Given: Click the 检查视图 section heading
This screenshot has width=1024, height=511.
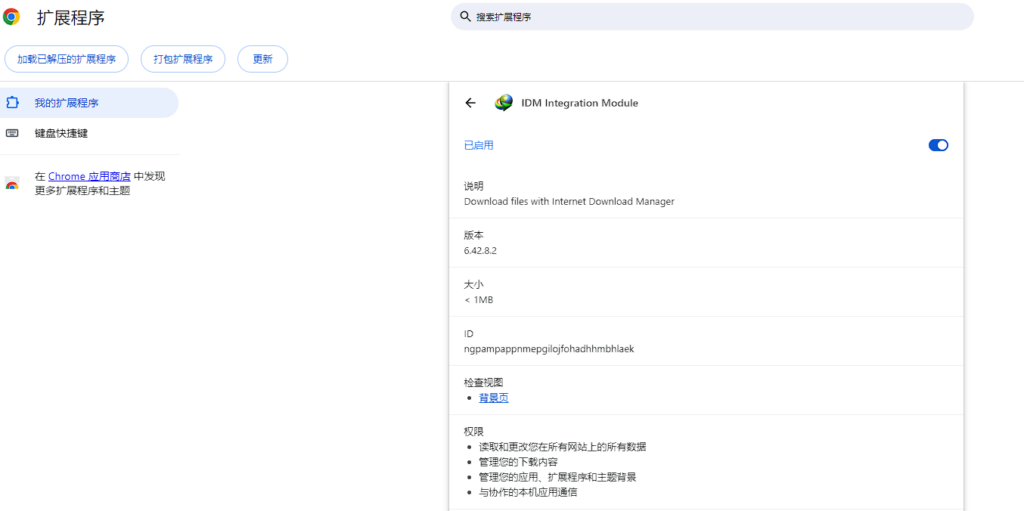Looking at the screenshot, I should tap(483, 382).
